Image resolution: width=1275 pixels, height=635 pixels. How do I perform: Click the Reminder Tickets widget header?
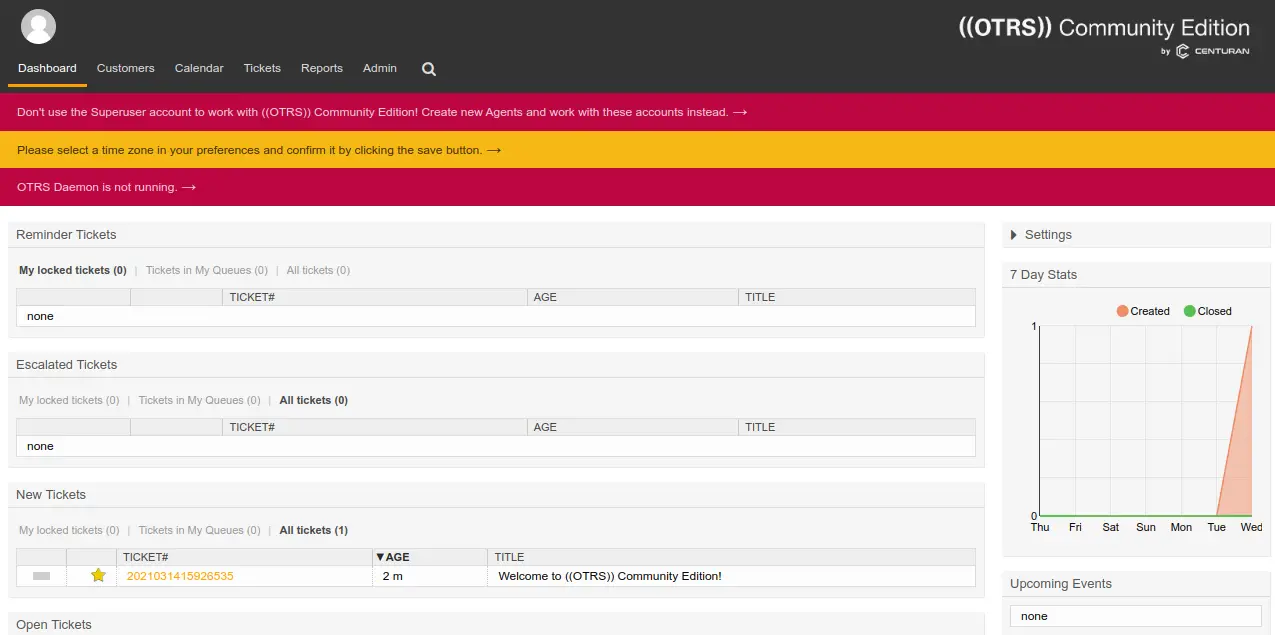(496, 235)
